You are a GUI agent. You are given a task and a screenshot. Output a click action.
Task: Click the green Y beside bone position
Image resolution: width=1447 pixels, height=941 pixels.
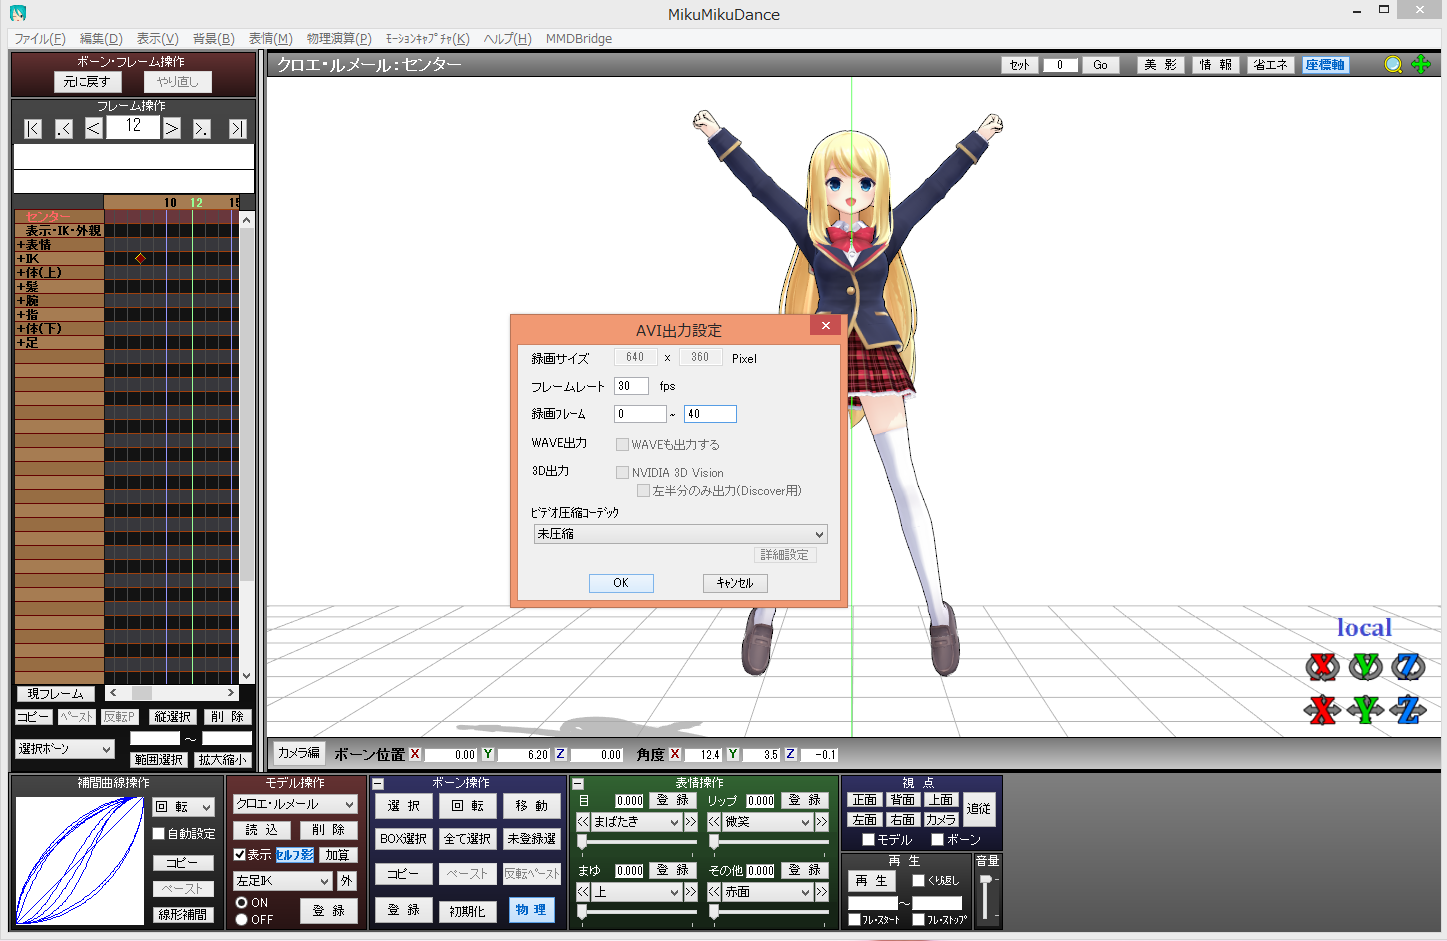coord(488,754)
